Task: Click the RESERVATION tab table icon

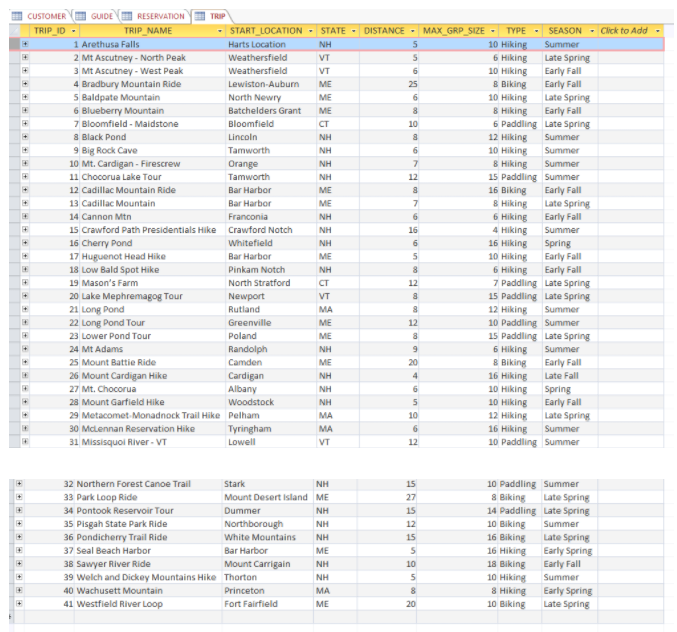Action: [x=127, y=16]
